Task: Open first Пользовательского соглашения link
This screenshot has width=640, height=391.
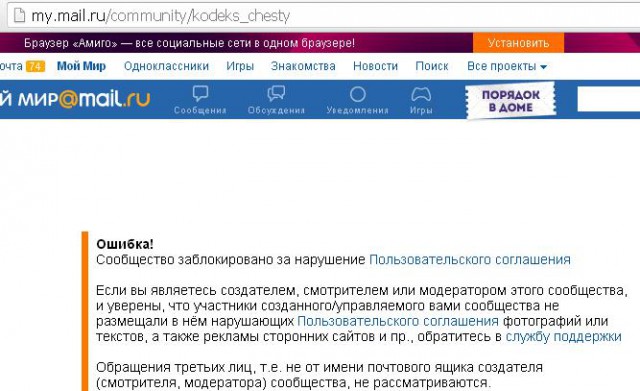Action: [470, 260]
